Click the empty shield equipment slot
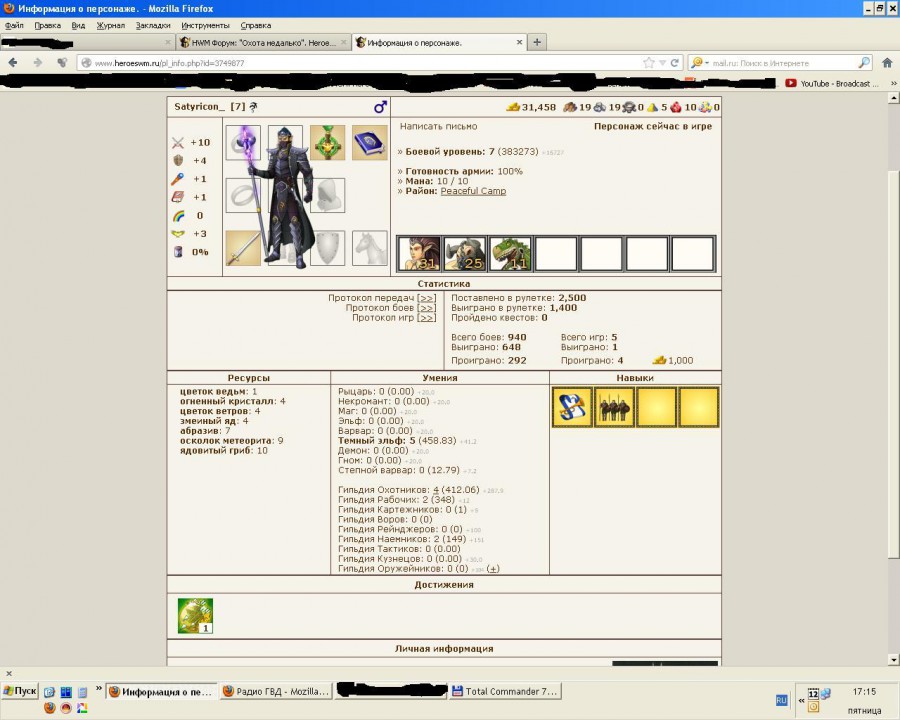900x720 pixels. coord(328,248)
